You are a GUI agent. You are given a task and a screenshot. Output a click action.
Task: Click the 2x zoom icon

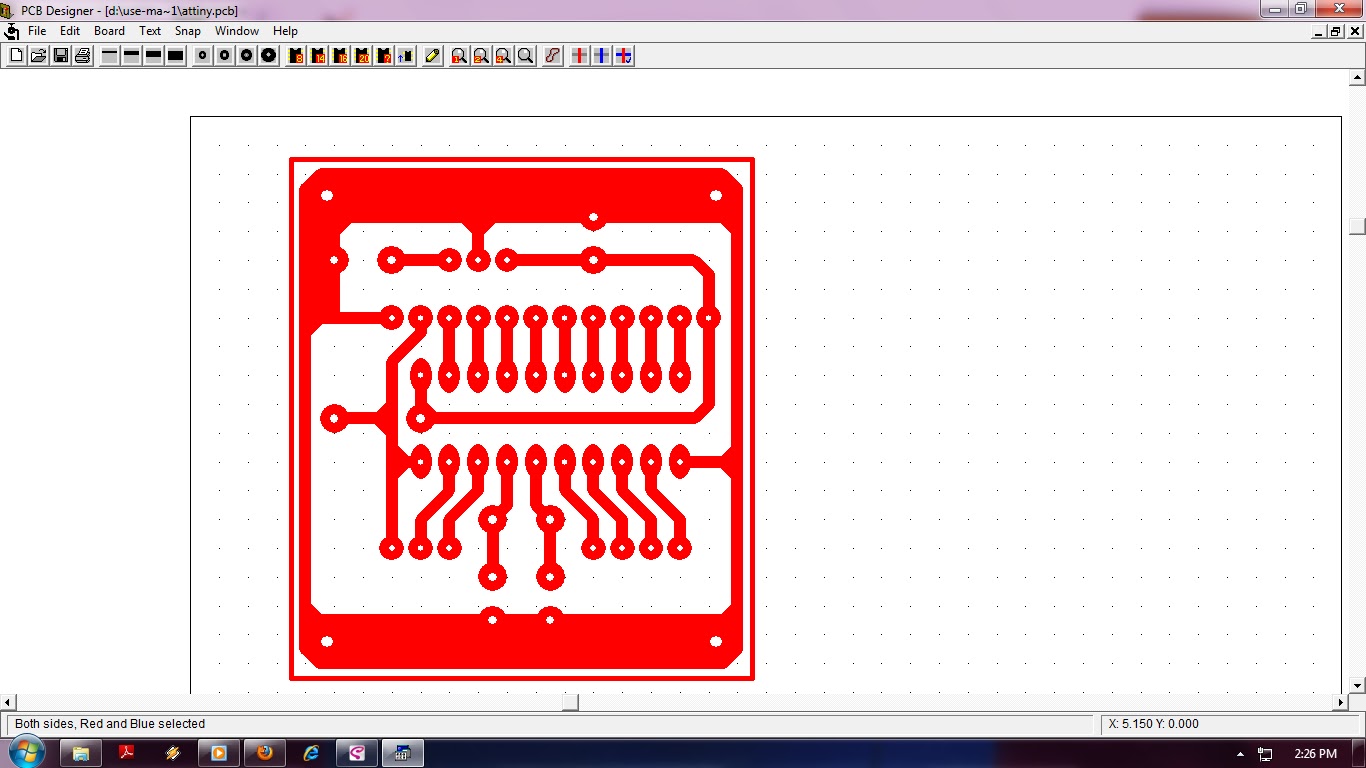[479, 56]
